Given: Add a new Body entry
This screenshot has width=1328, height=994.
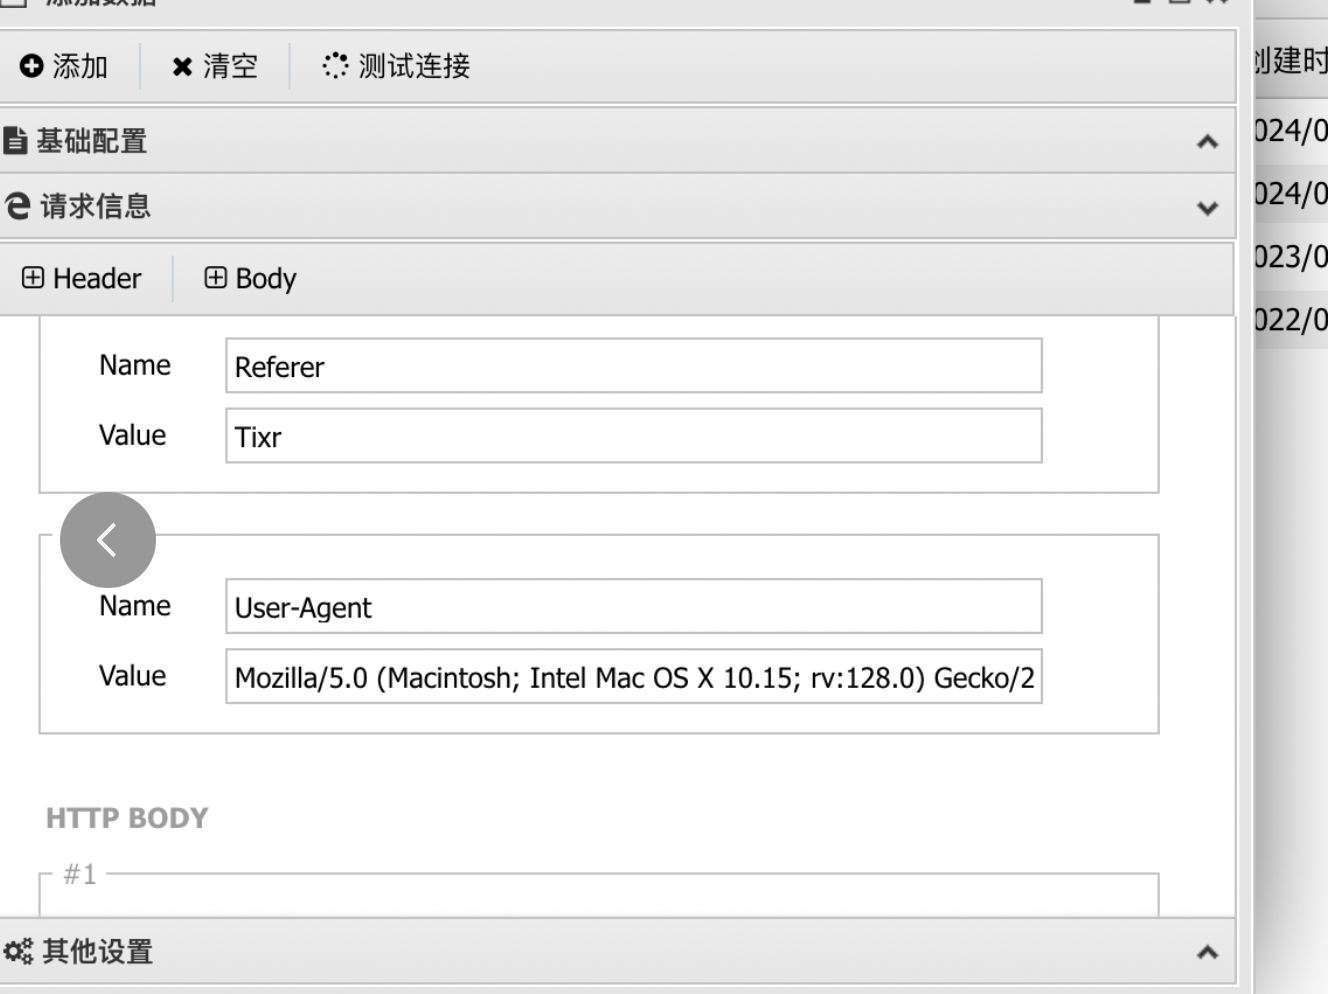Looking at the screenshot, I should click(250, 278).
